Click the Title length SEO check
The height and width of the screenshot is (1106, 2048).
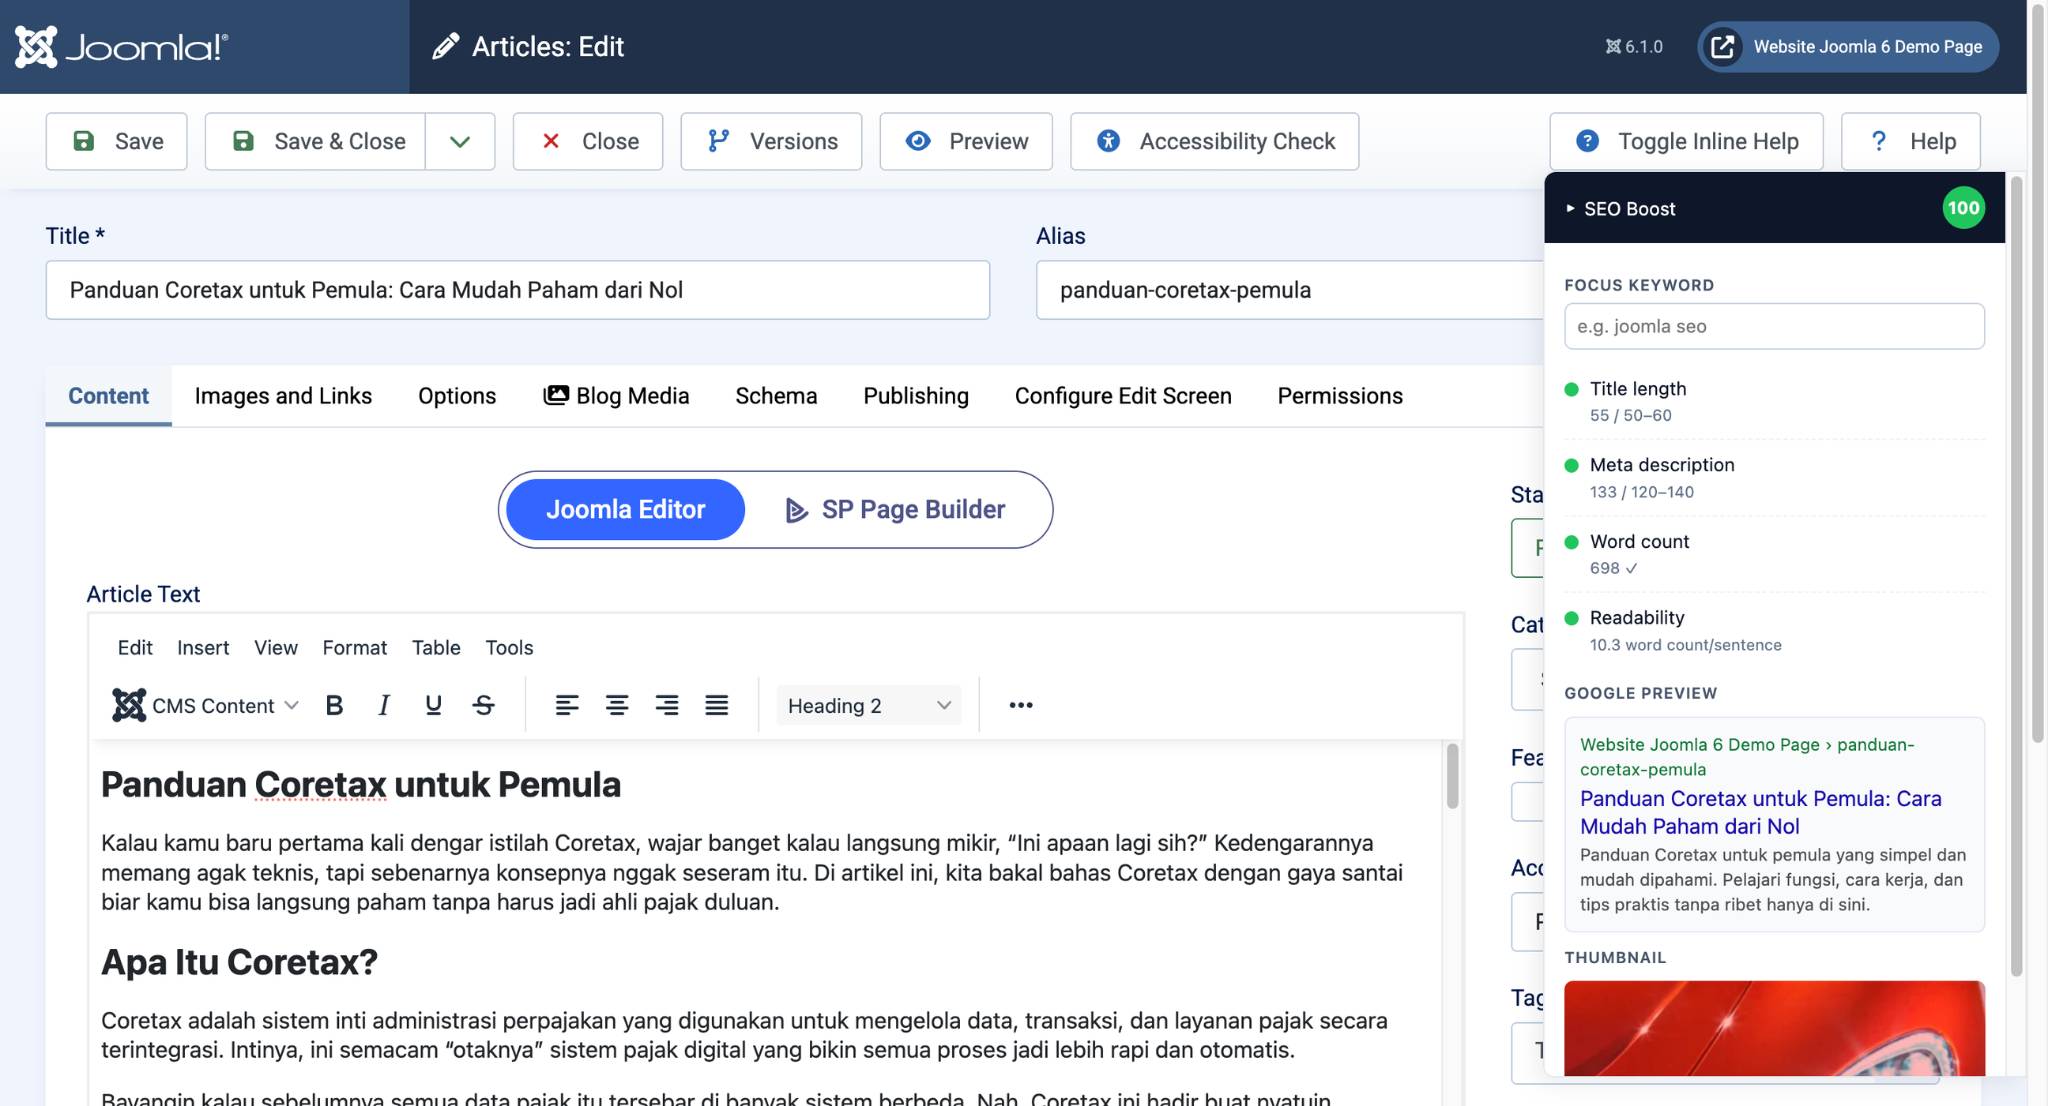1774,401
